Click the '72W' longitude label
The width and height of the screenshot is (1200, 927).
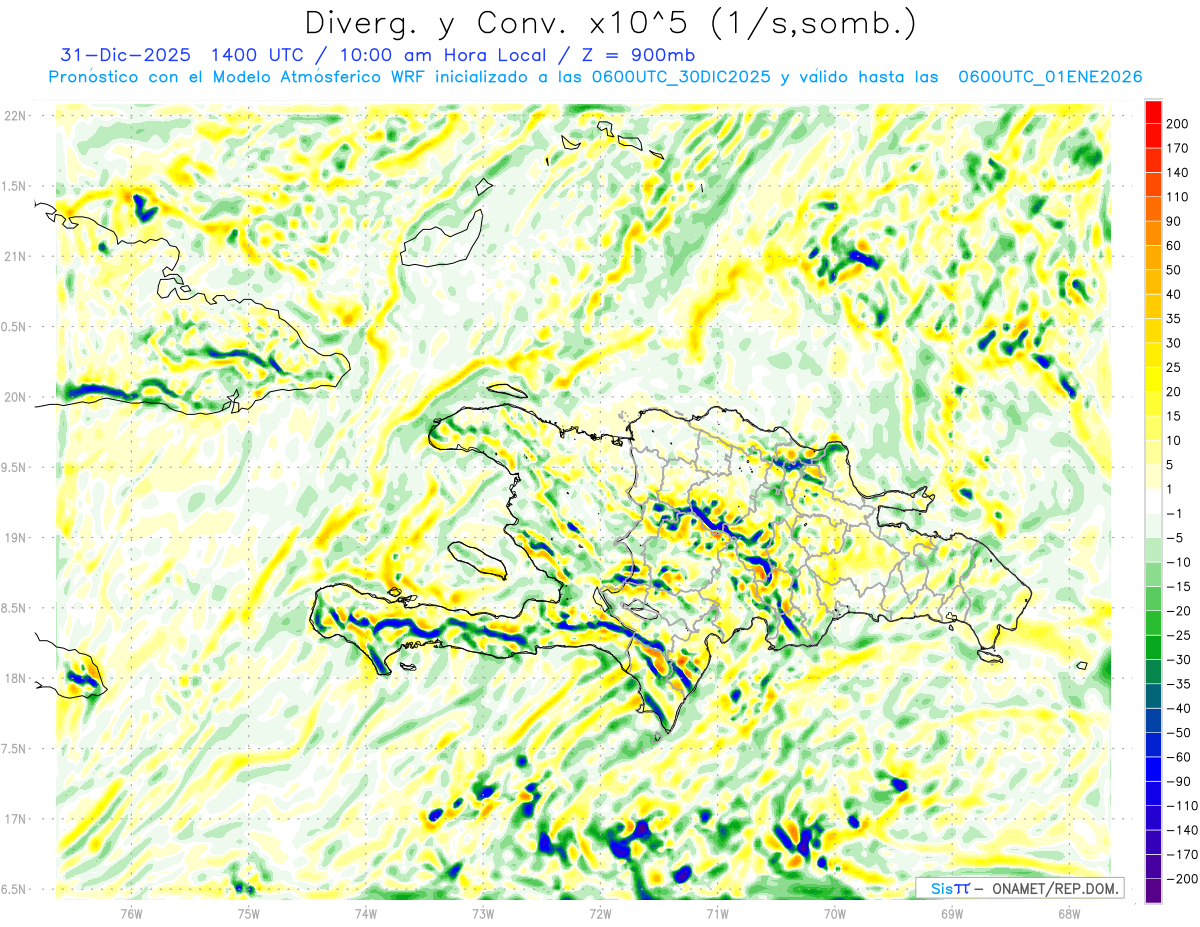pyautogui.click(x=600, y=913)
